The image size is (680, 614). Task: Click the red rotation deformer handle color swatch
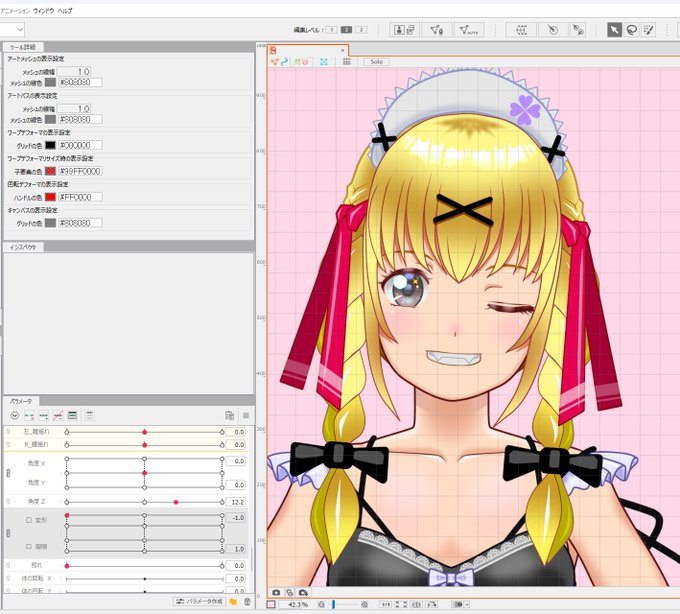click(x=50, y=197)
